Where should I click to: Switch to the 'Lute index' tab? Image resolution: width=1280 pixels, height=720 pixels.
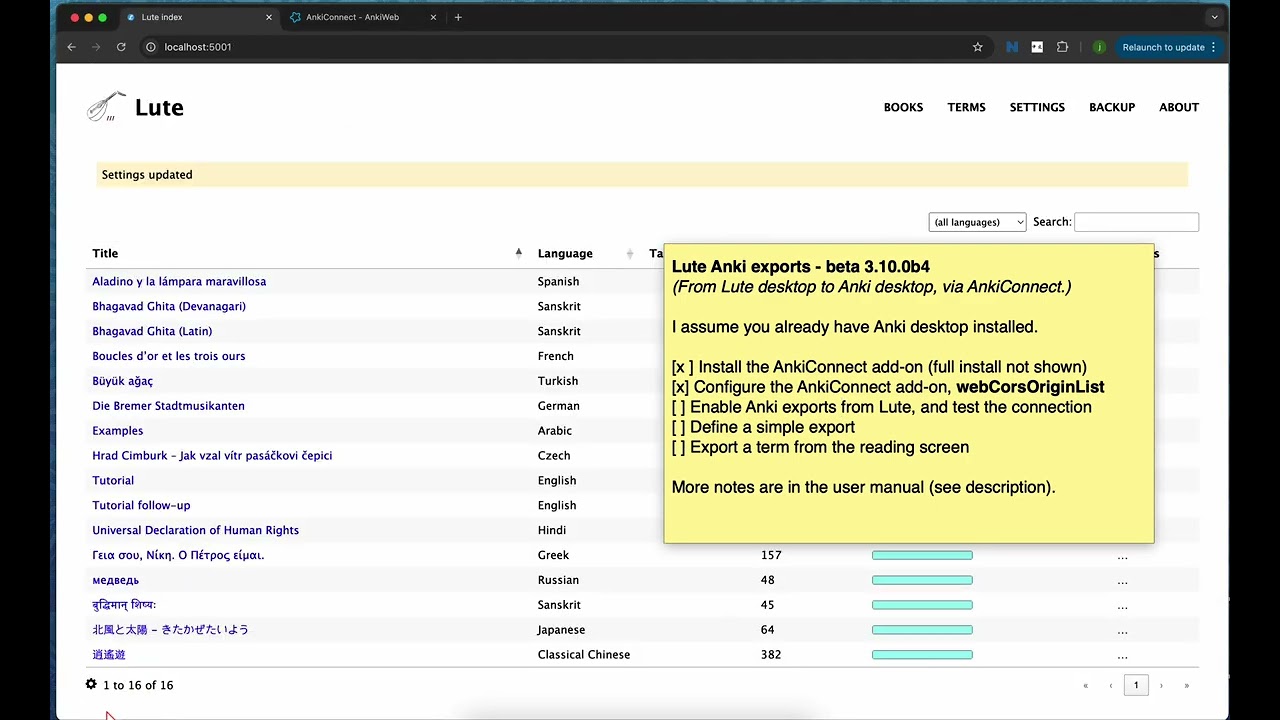click(198, 17)
